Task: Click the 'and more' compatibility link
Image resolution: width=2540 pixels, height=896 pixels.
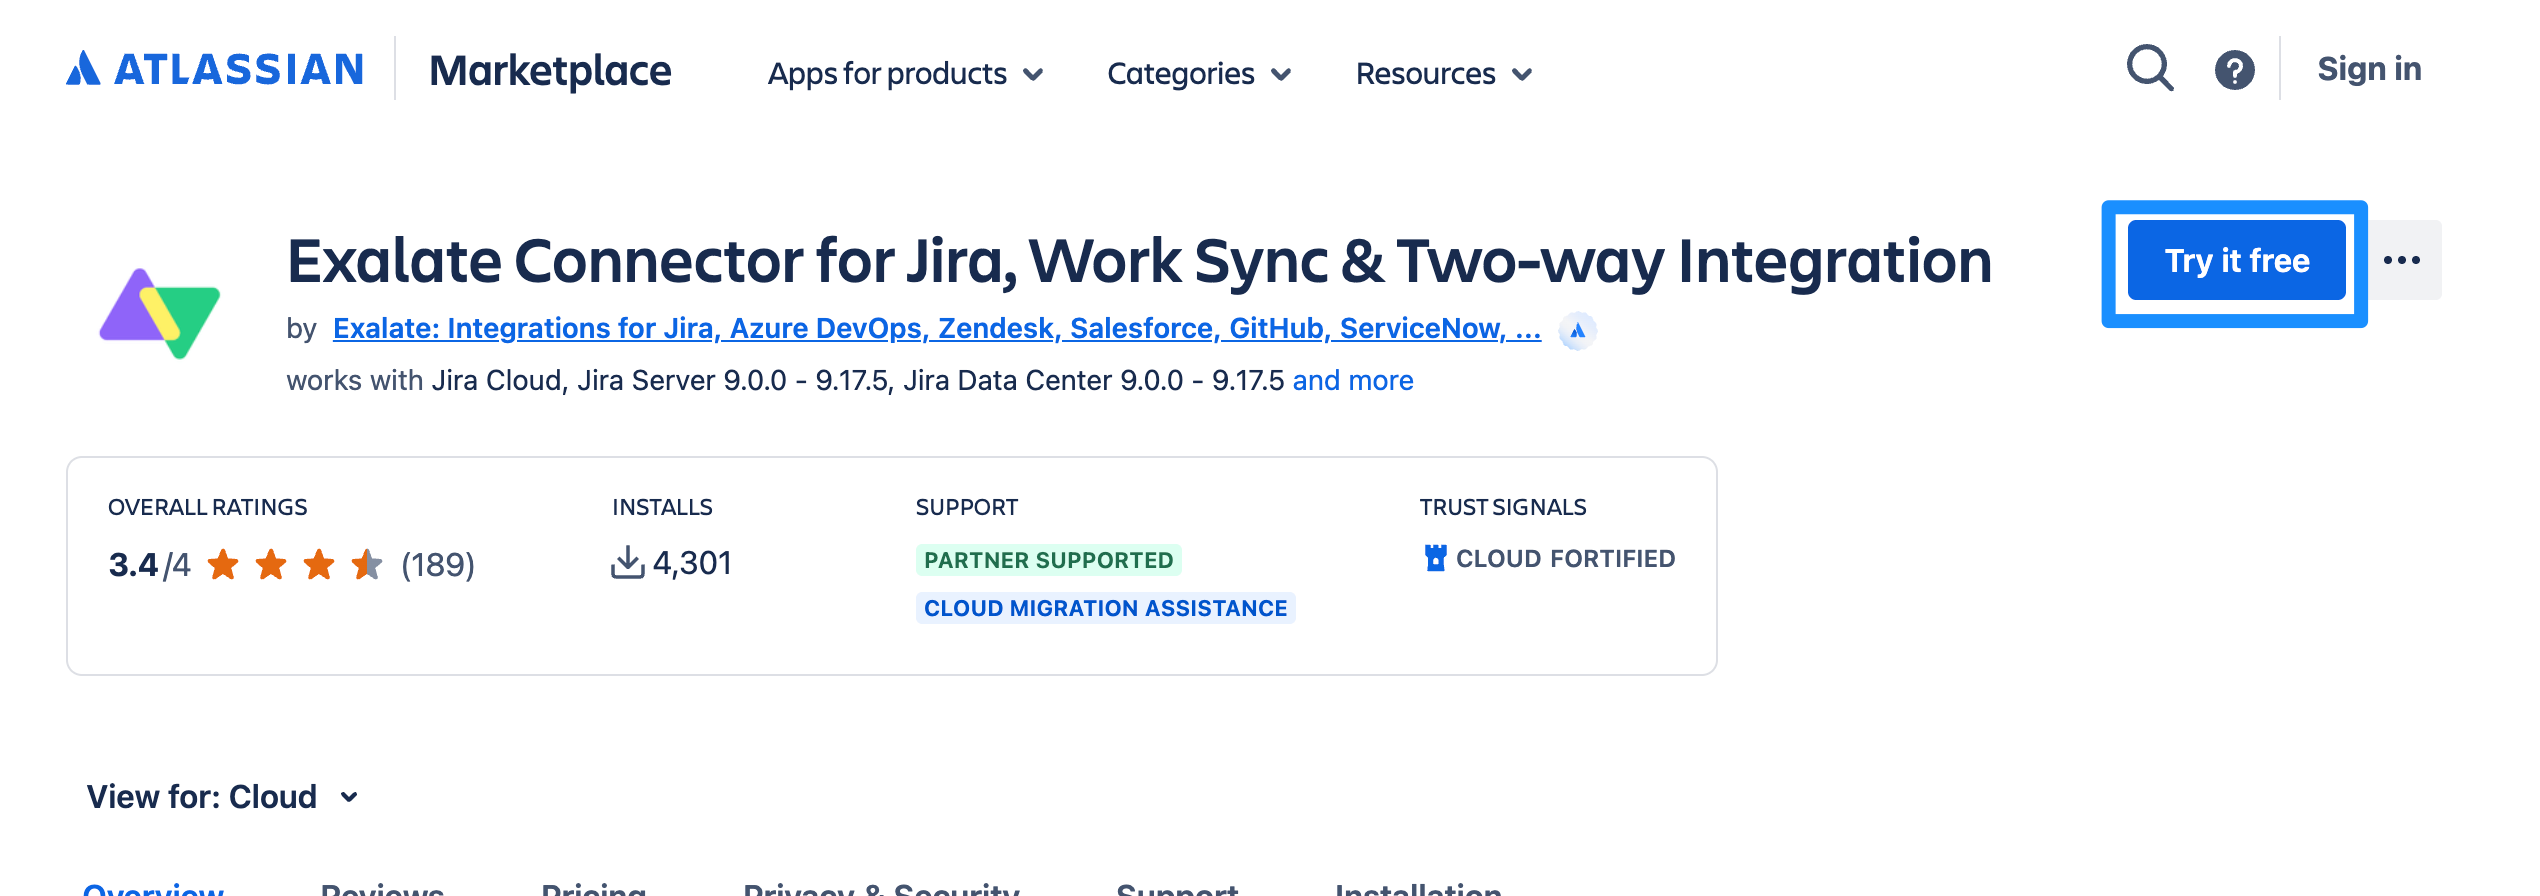Action: pos(1353,380)
